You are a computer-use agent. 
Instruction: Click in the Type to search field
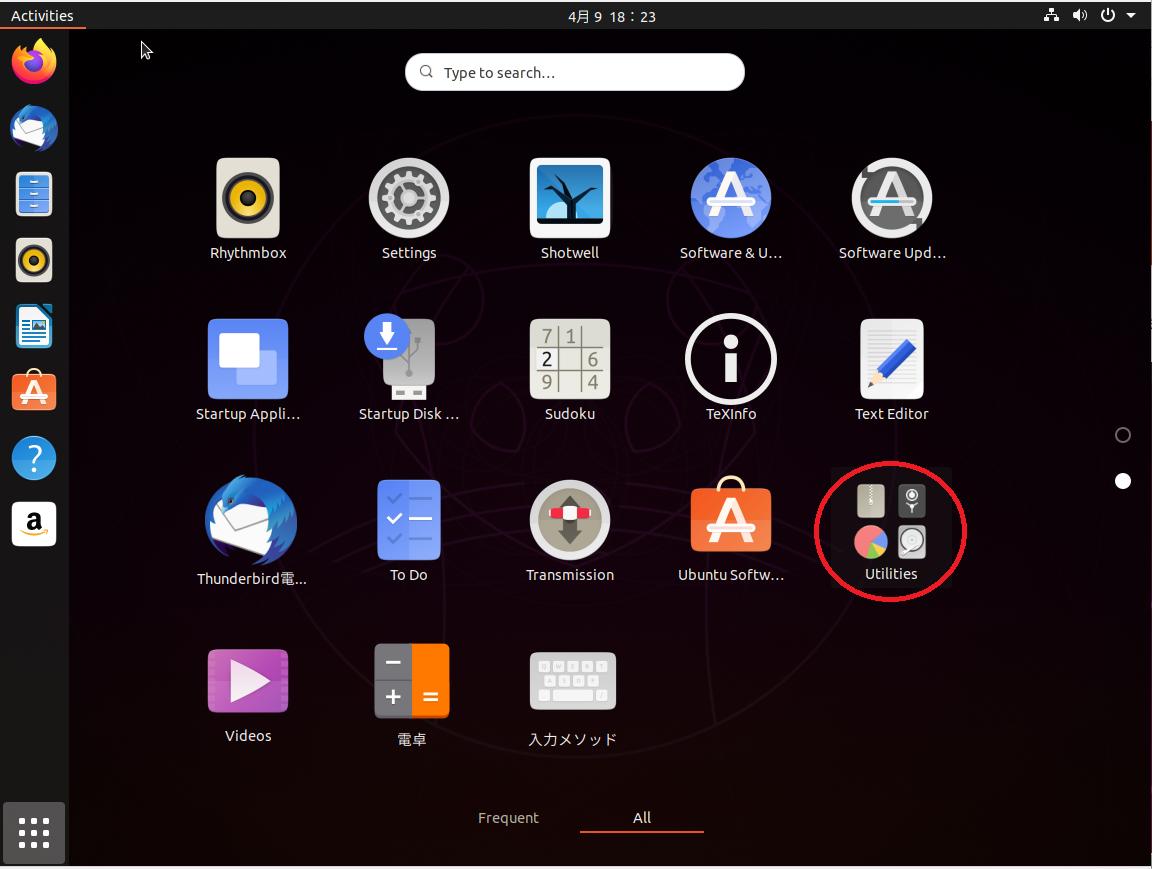click(575, 72)
